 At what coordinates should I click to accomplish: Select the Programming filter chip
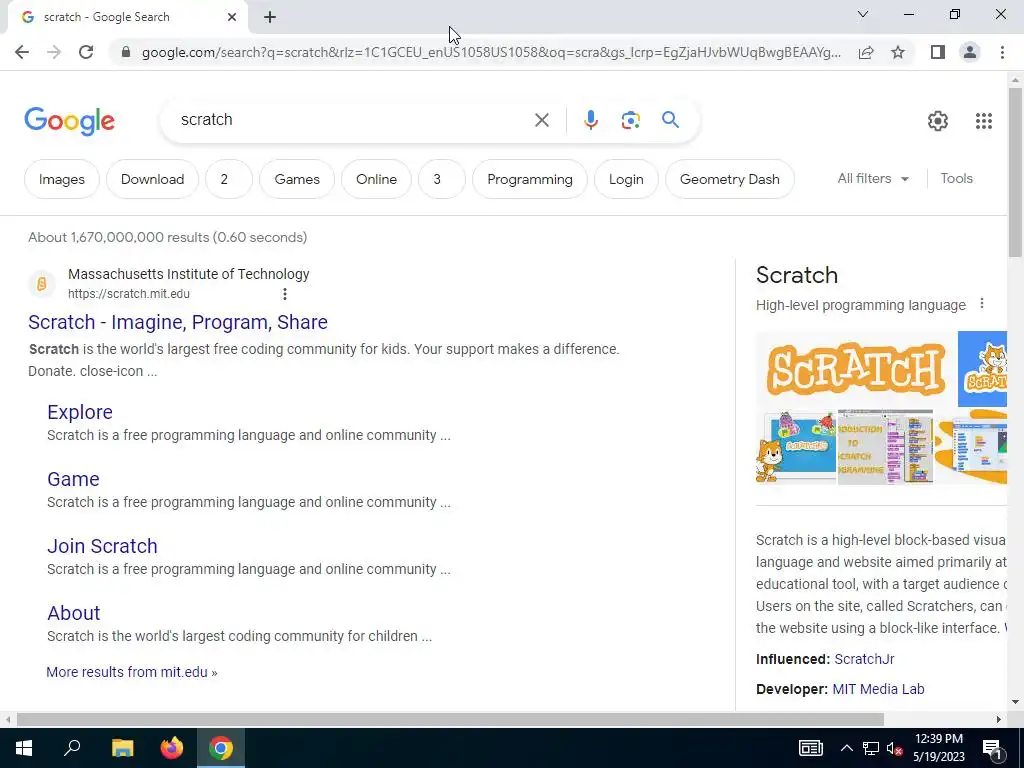pos(530,179)
